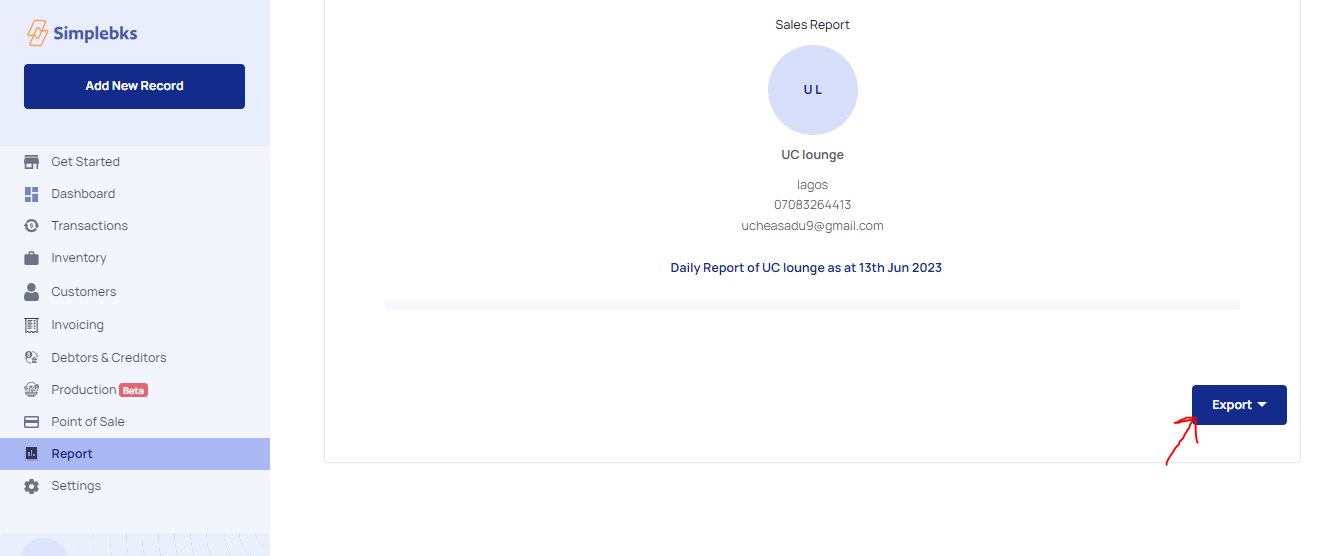Click the Add New Record button

(134, 86)
